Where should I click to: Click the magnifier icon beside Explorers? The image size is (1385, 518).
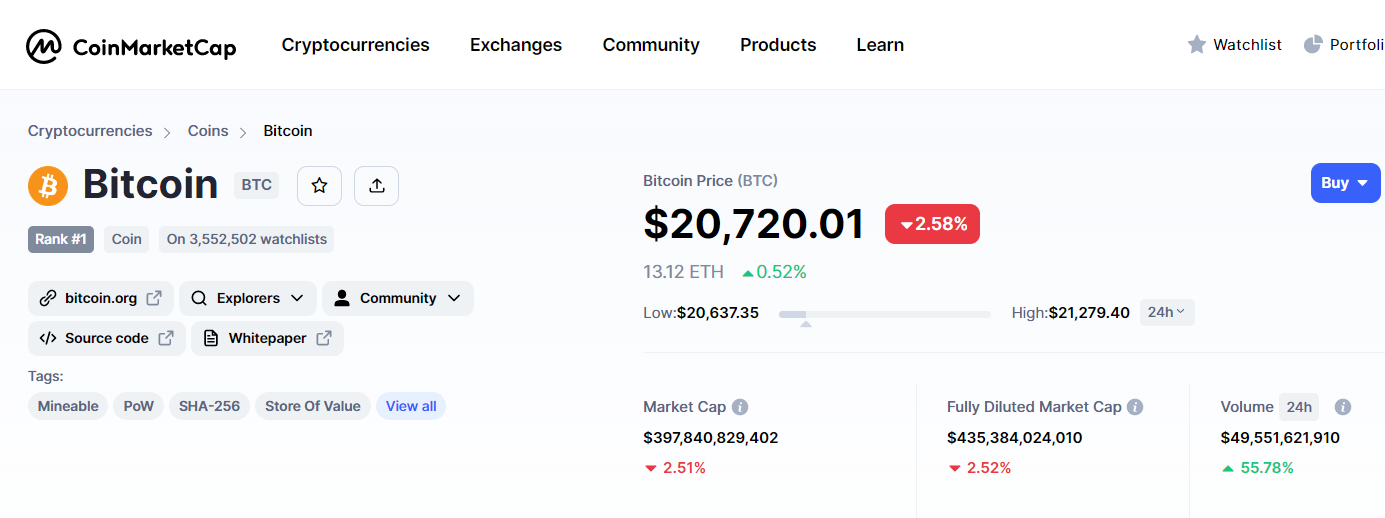[199, 298]
